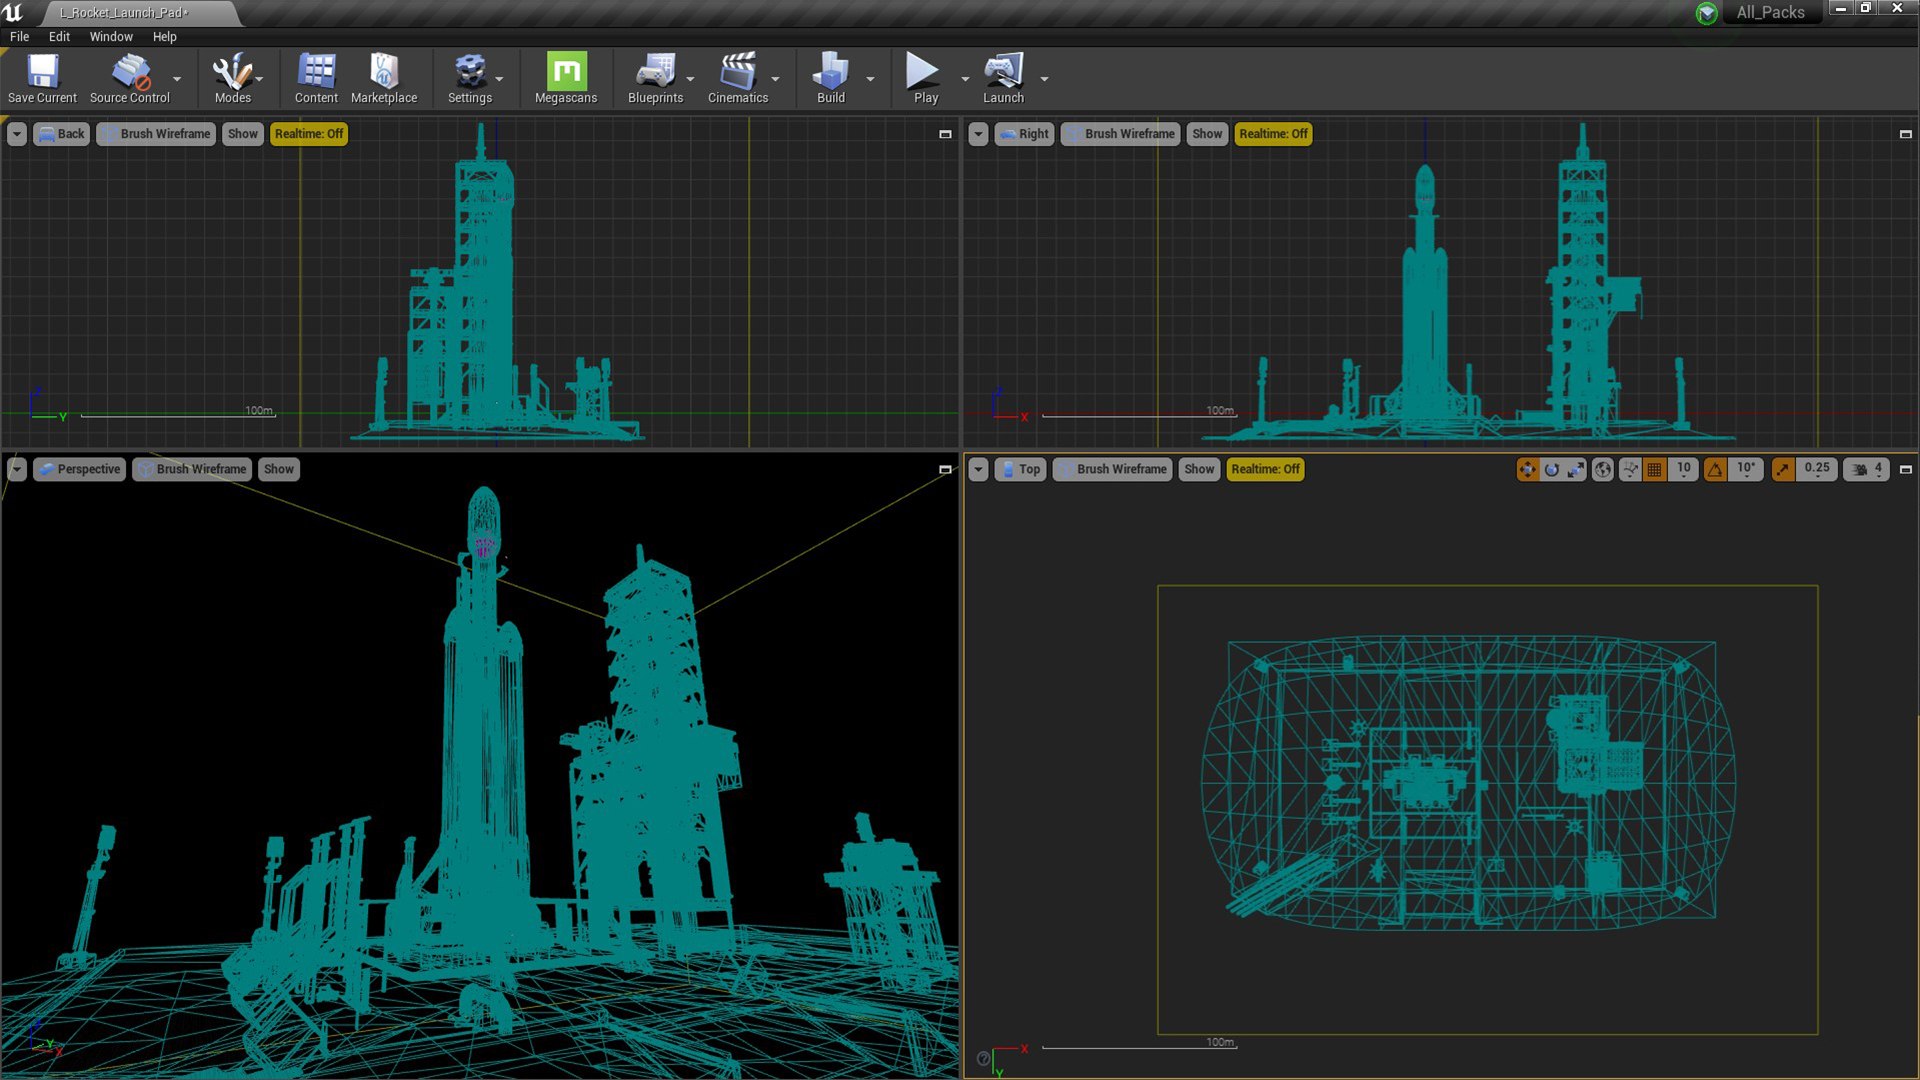Viewport: 1920px width, 1080px height.
Task: Expand the Build options dropdown arrow
Action: coord(869,78)
